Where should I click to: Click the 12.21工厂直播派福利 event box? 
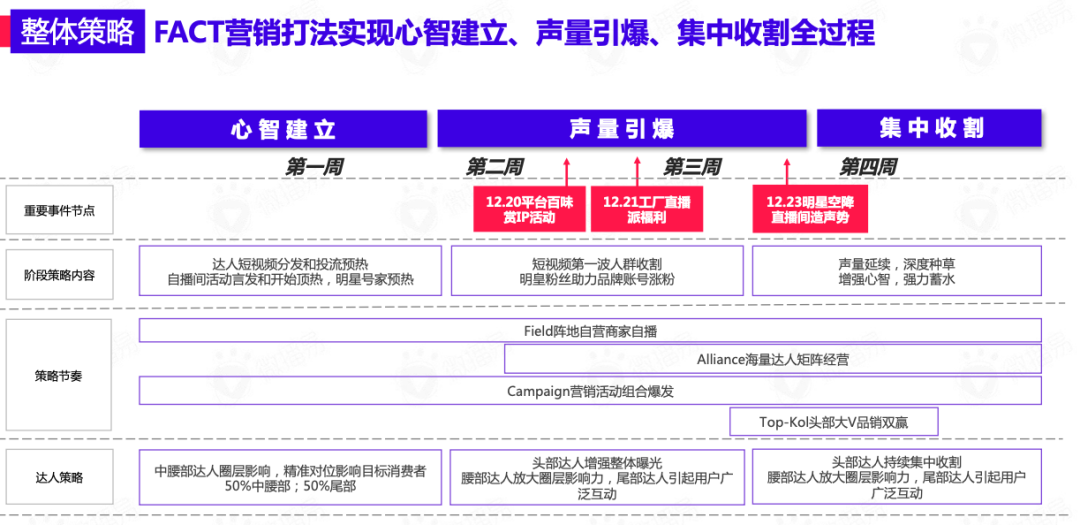647,209
